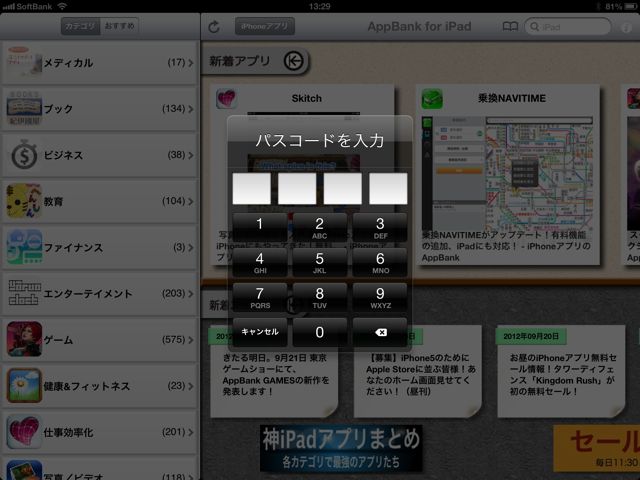Select the 教育 category icon
The width and height of the screenshot is (640, 480).
pos(24,201)
